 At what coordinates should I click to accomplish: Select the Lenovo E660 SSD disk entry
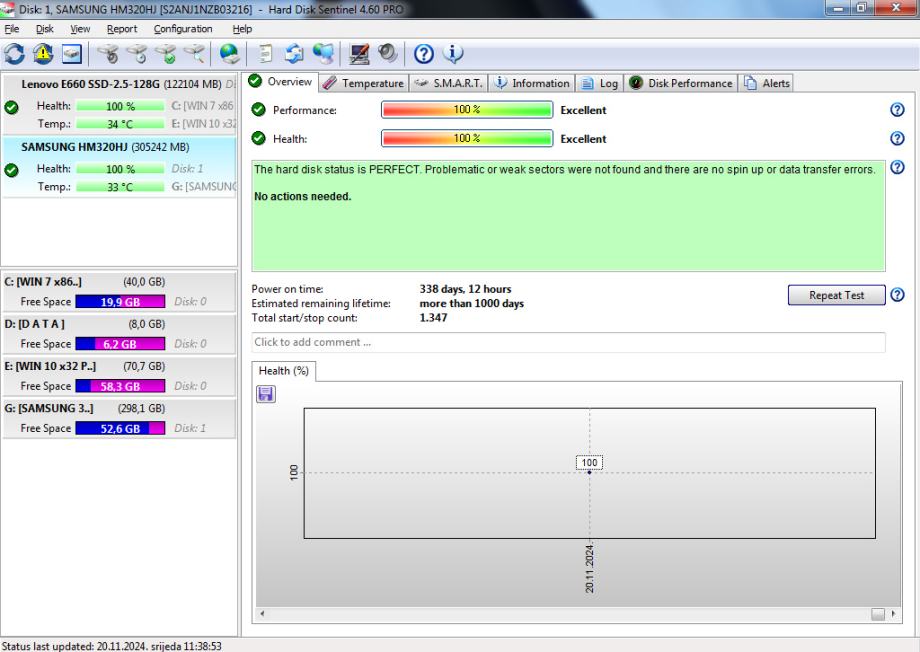tap(119, 103)
